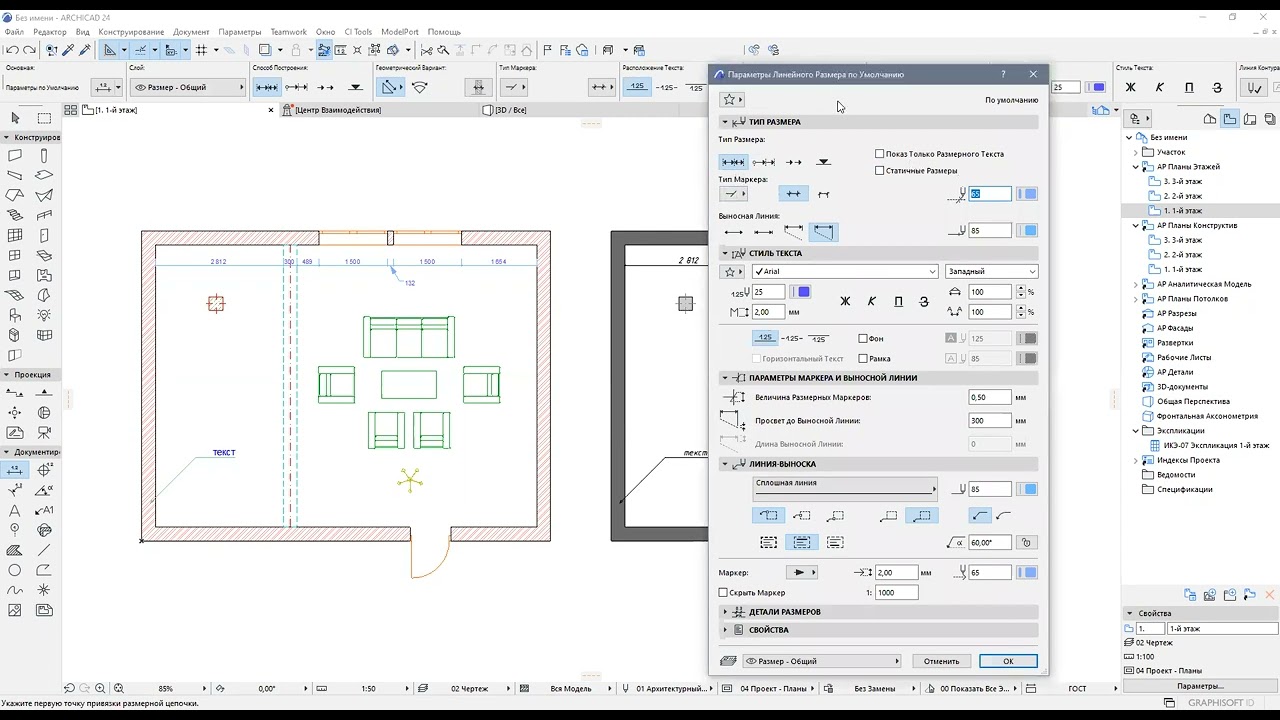Open the Файл menu

[14, 32]
